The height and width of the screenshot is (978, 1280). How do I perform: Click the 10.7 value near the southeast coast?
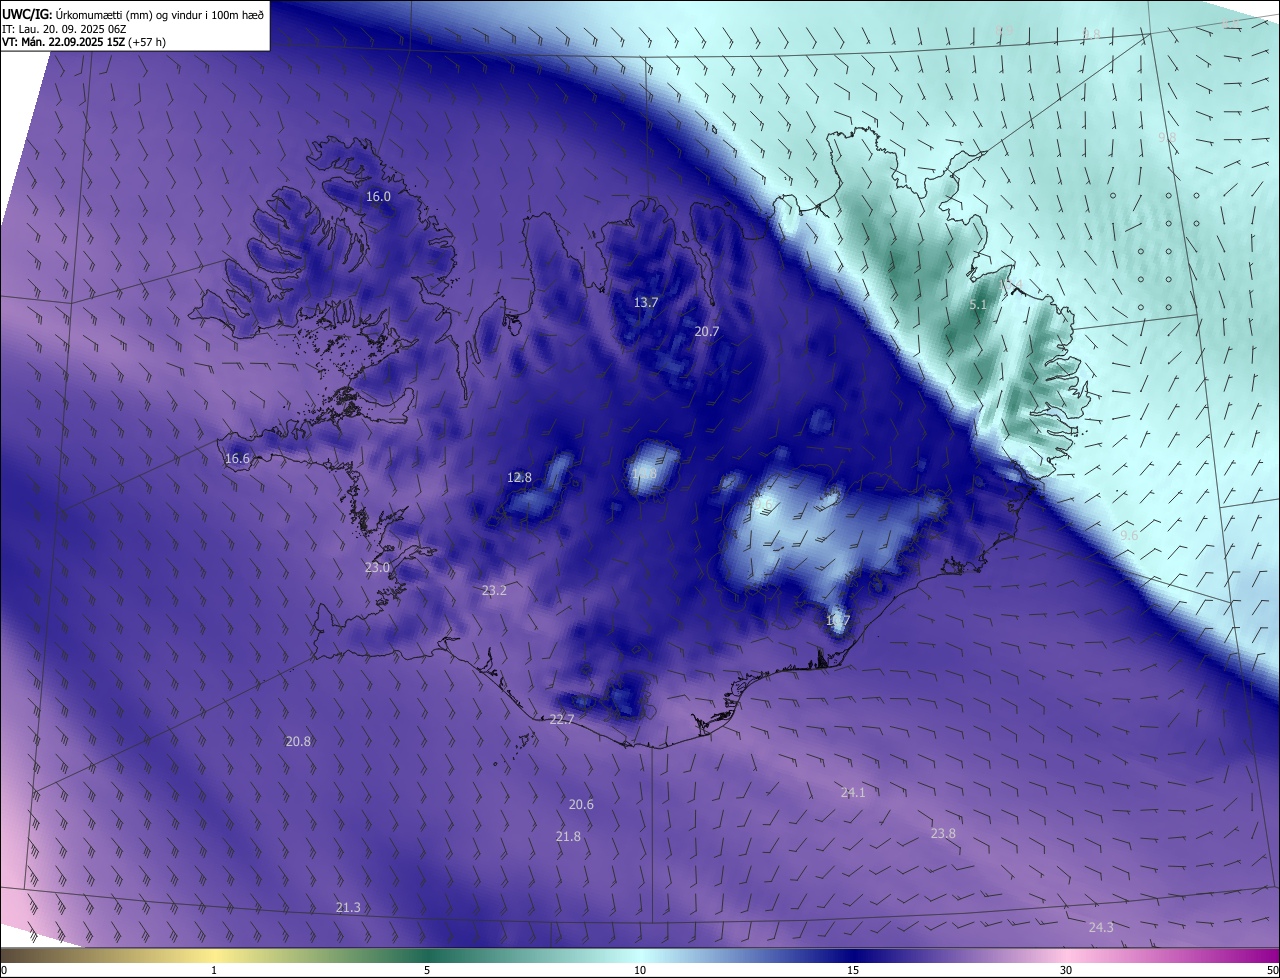point(838,621)
